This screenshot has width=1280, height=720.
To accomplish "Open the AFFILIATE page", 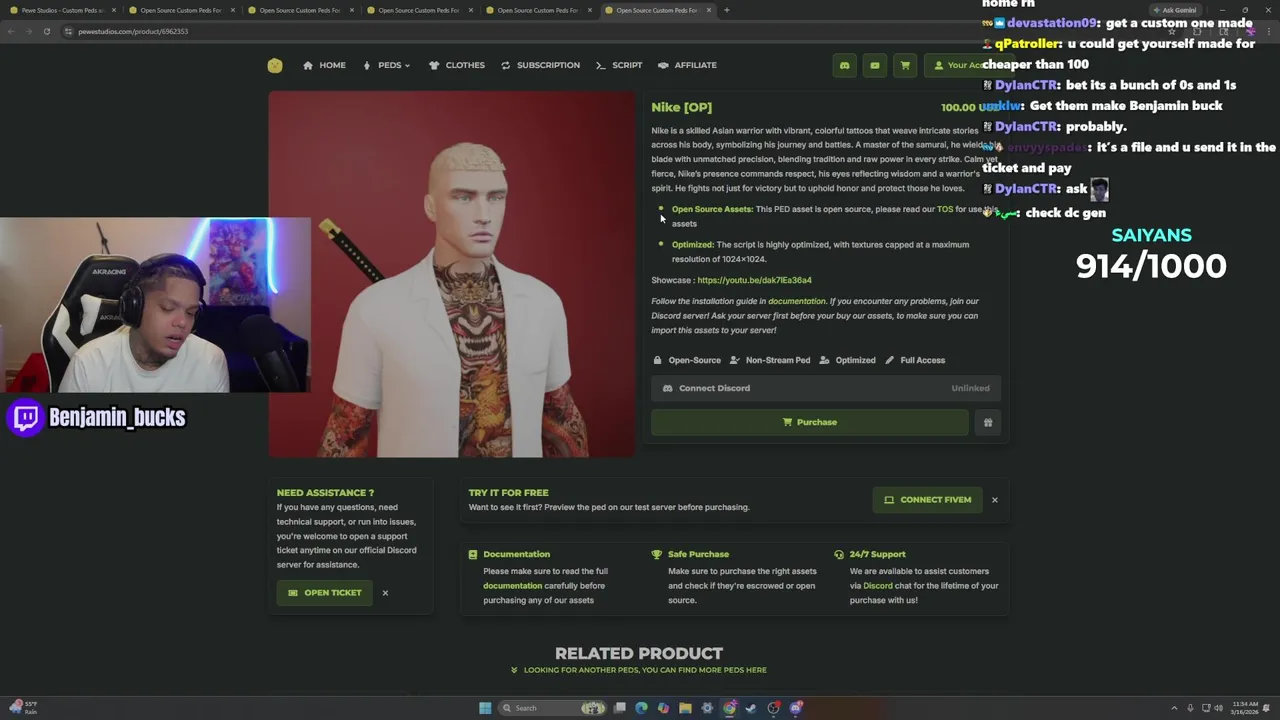I will (x=687, y=65).
